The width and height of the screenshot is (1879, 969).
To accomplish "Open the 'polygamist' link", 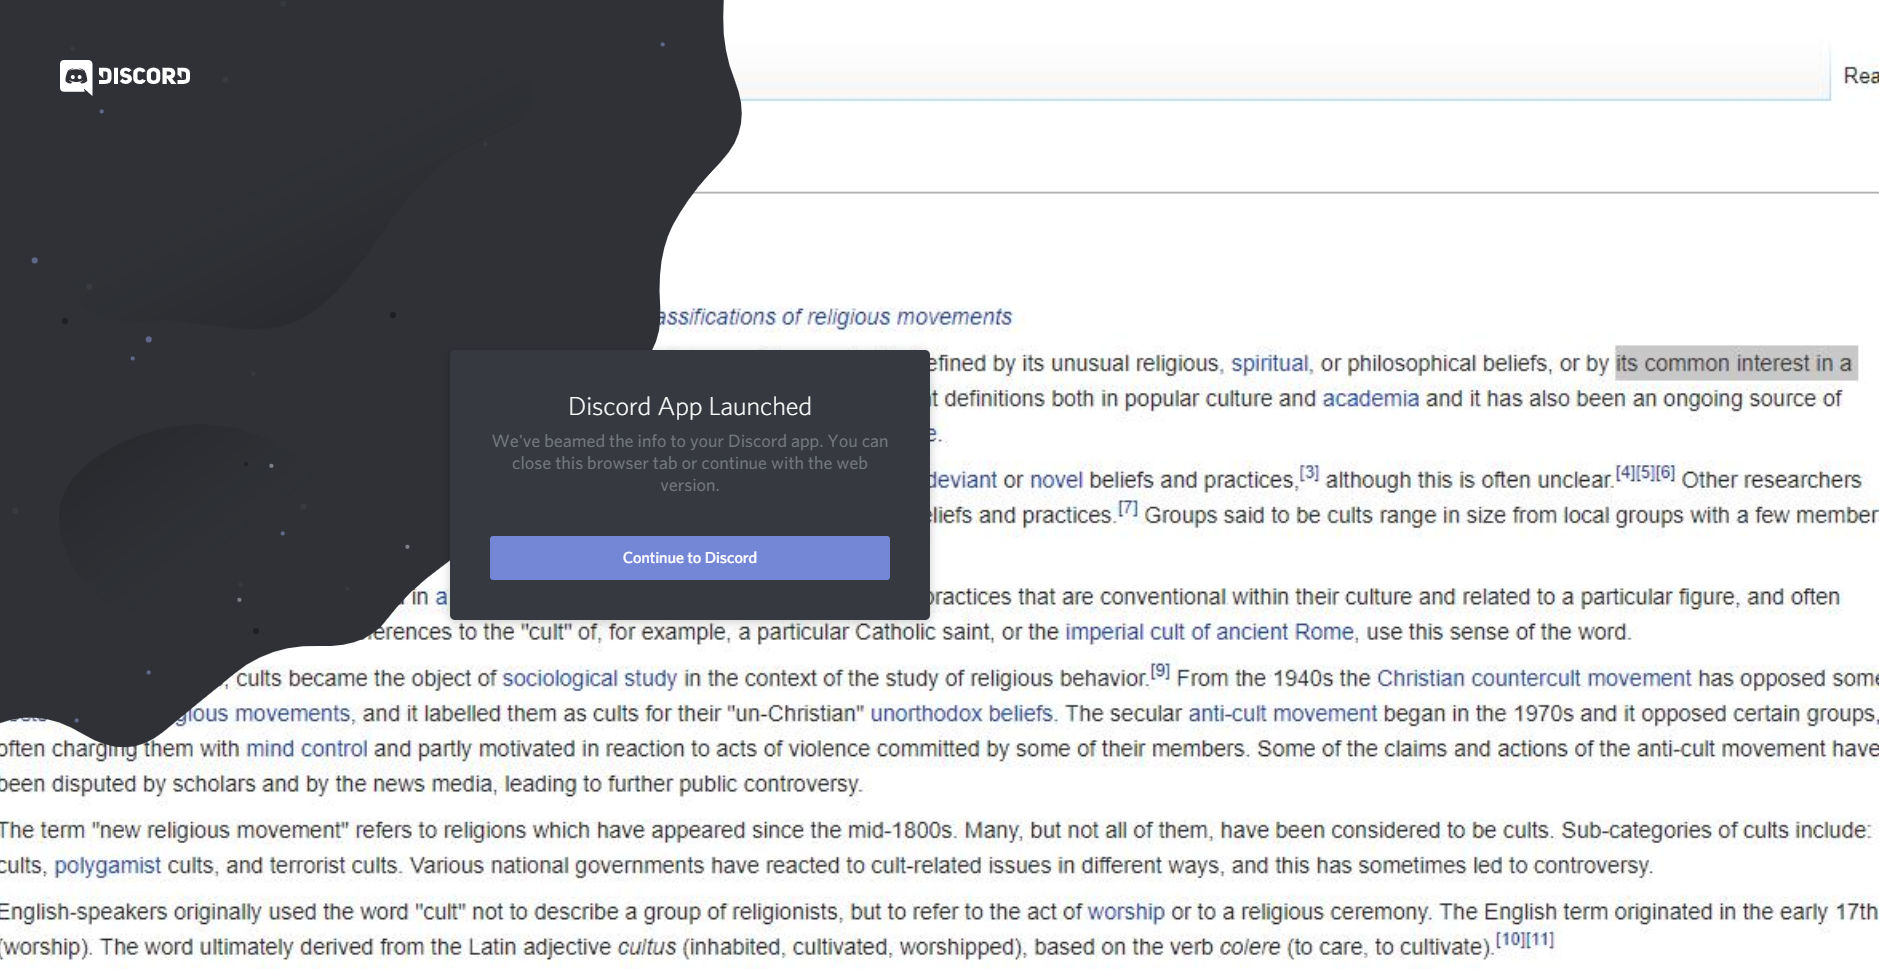I will tap(107, 866).
